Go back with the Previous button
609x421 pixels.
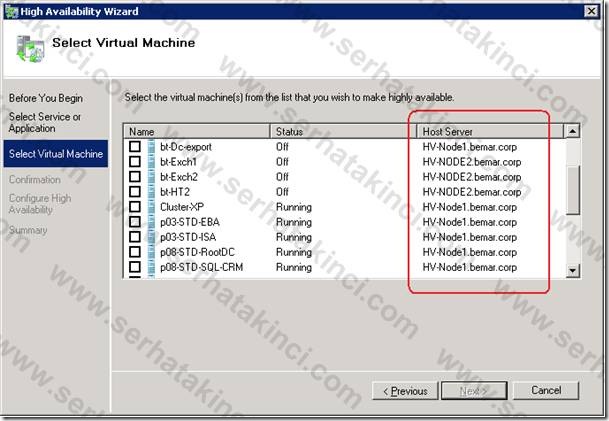click(405, 391)
